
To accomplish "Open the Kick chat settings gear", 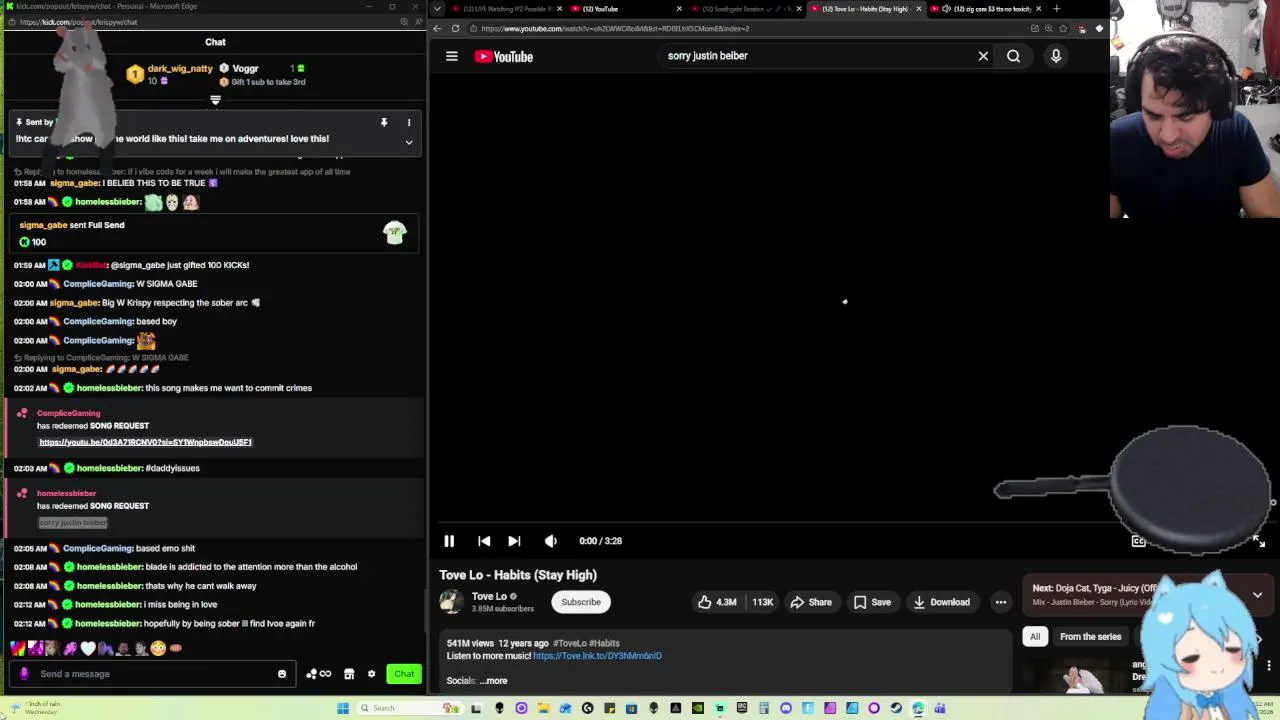I will [371, 674].
